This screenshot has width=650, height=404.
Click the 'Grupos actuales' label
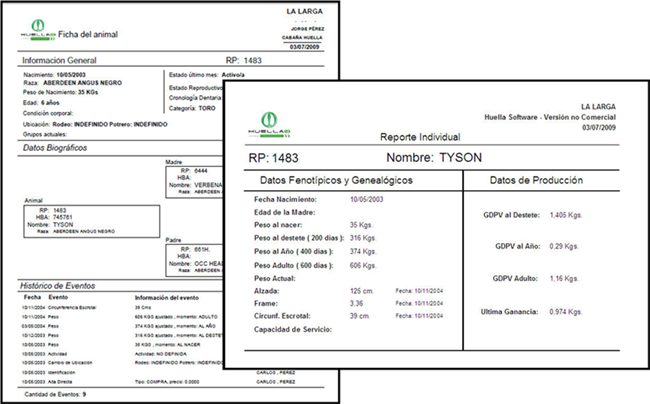pos(45,134)
